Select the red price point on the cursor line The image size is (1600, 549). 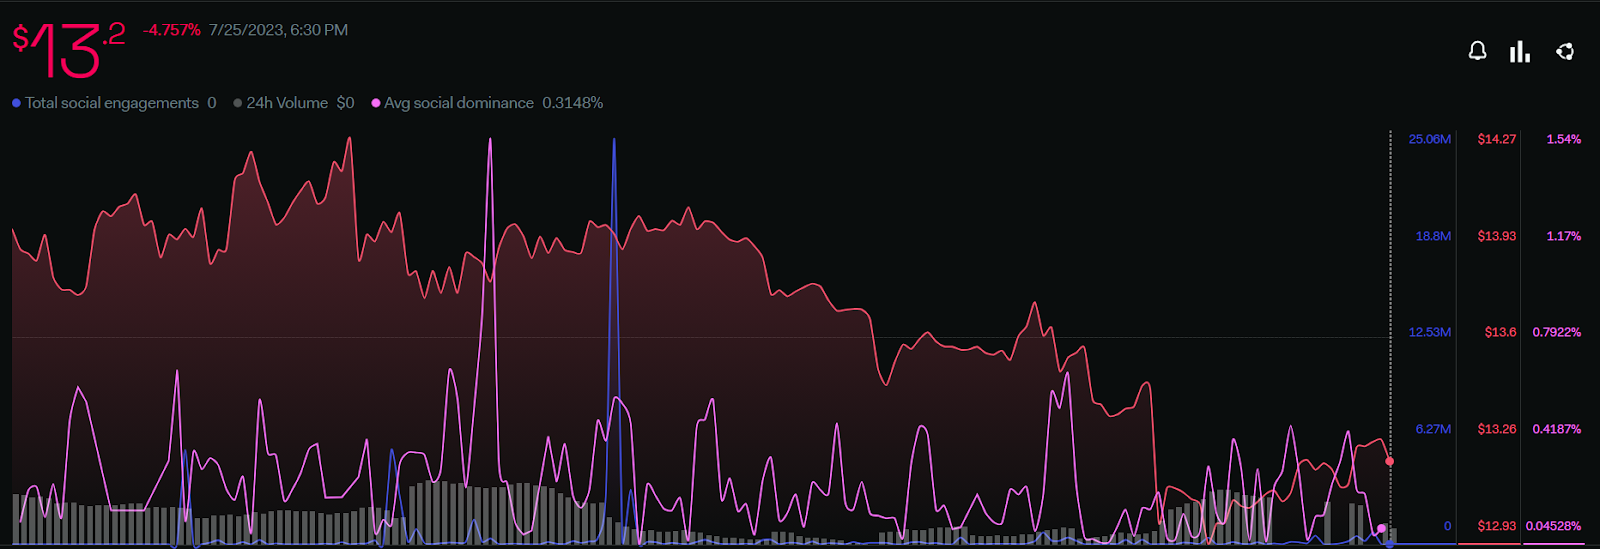1389,461
